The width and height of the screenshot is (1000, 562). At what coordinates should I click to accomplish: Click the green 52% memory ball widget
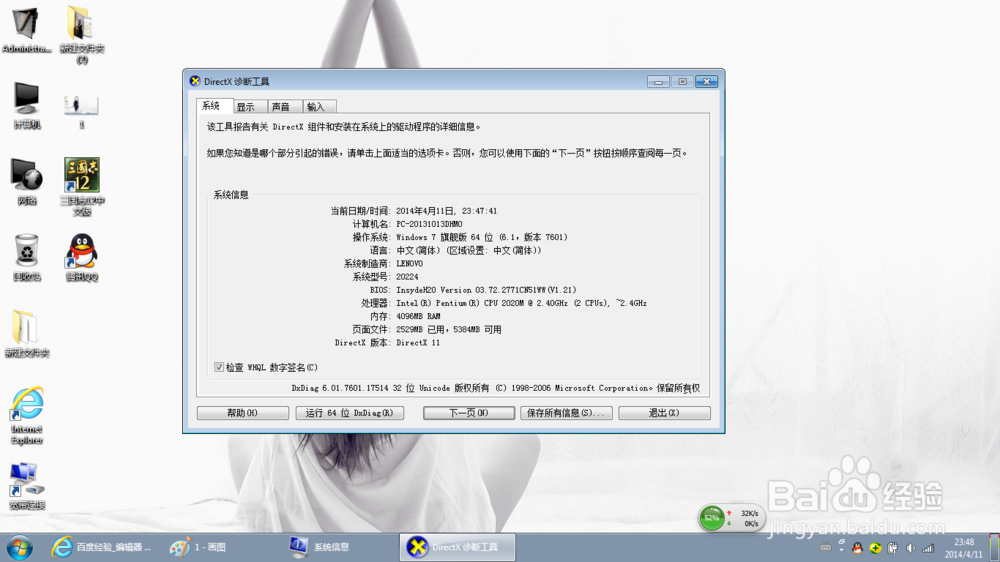coord(712,518)
